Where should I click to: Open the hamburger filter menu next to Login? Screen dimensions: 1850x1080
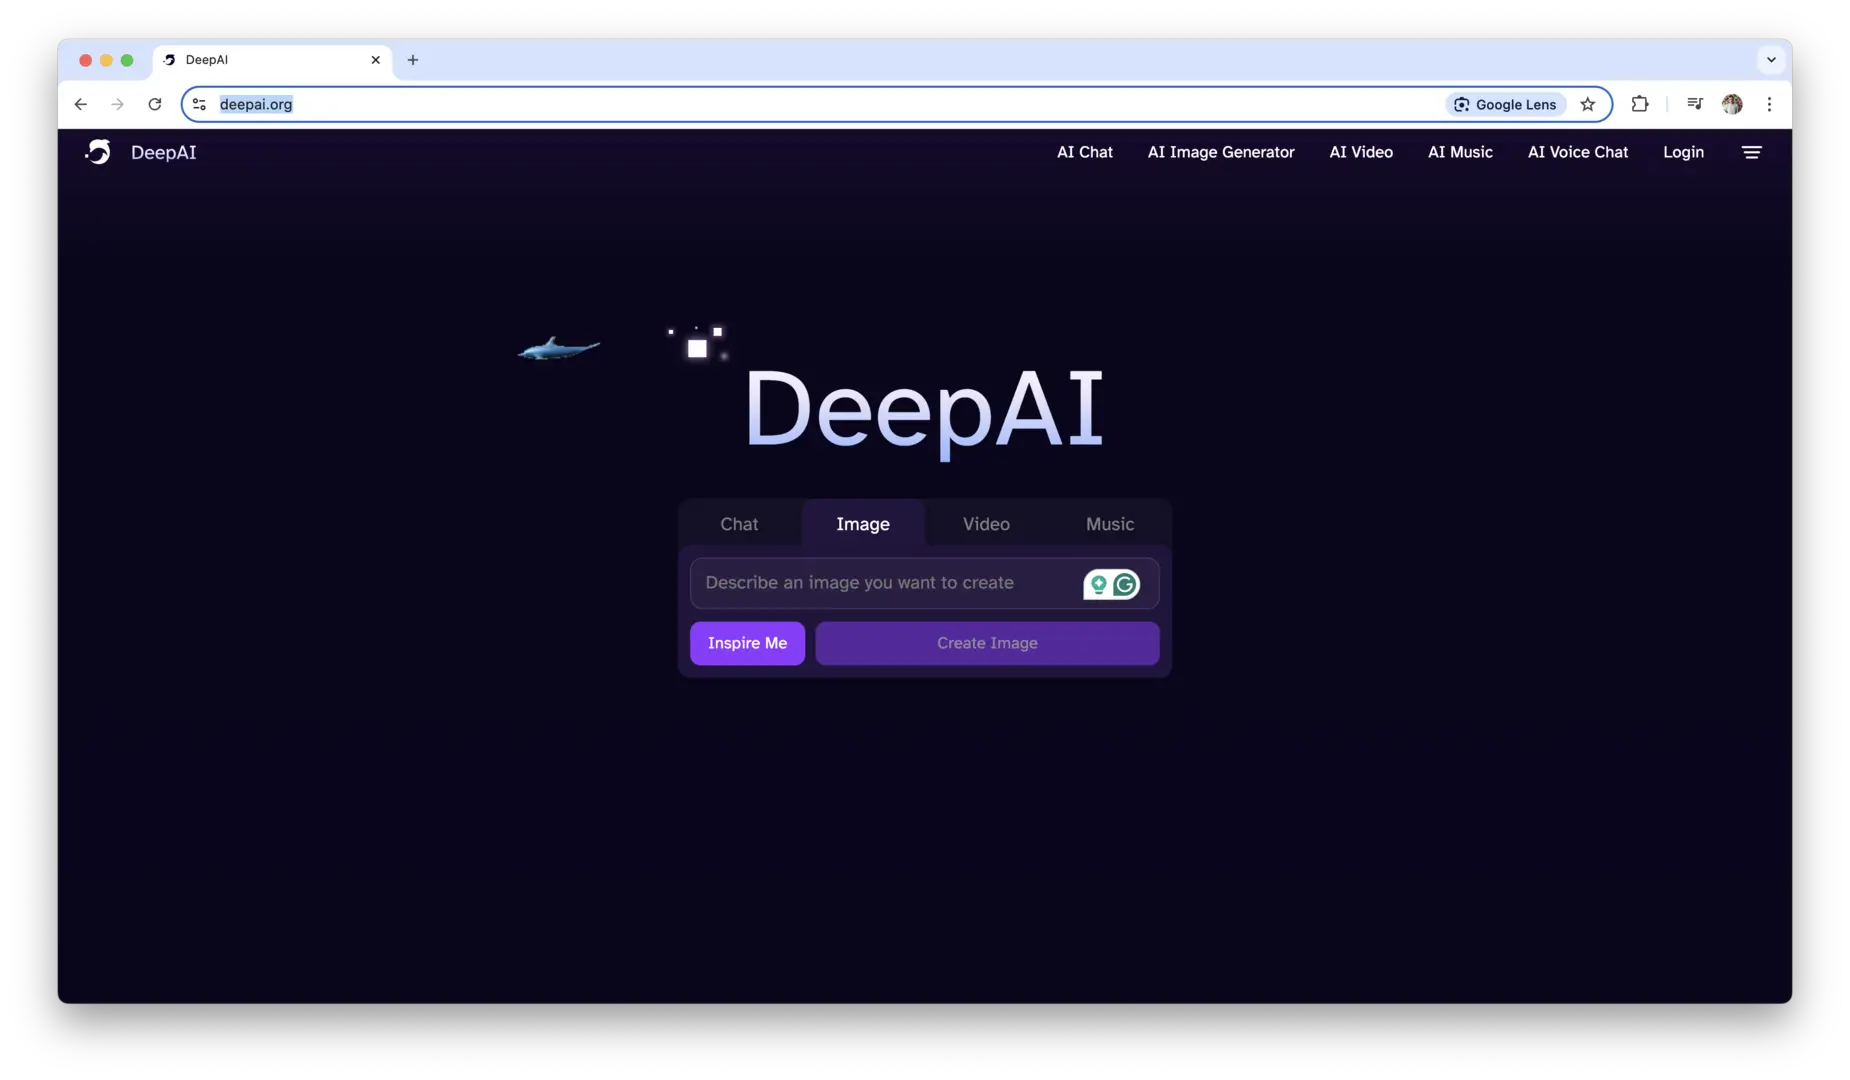[1752, 152]
